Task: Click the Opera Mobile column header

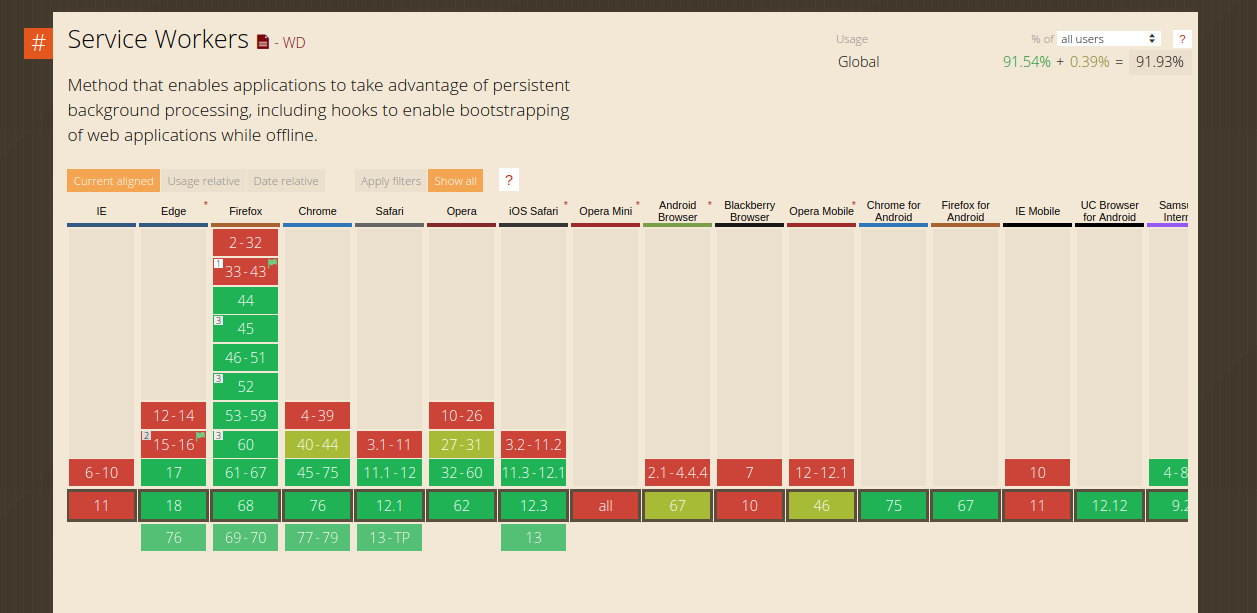Action: coord(821,211)
